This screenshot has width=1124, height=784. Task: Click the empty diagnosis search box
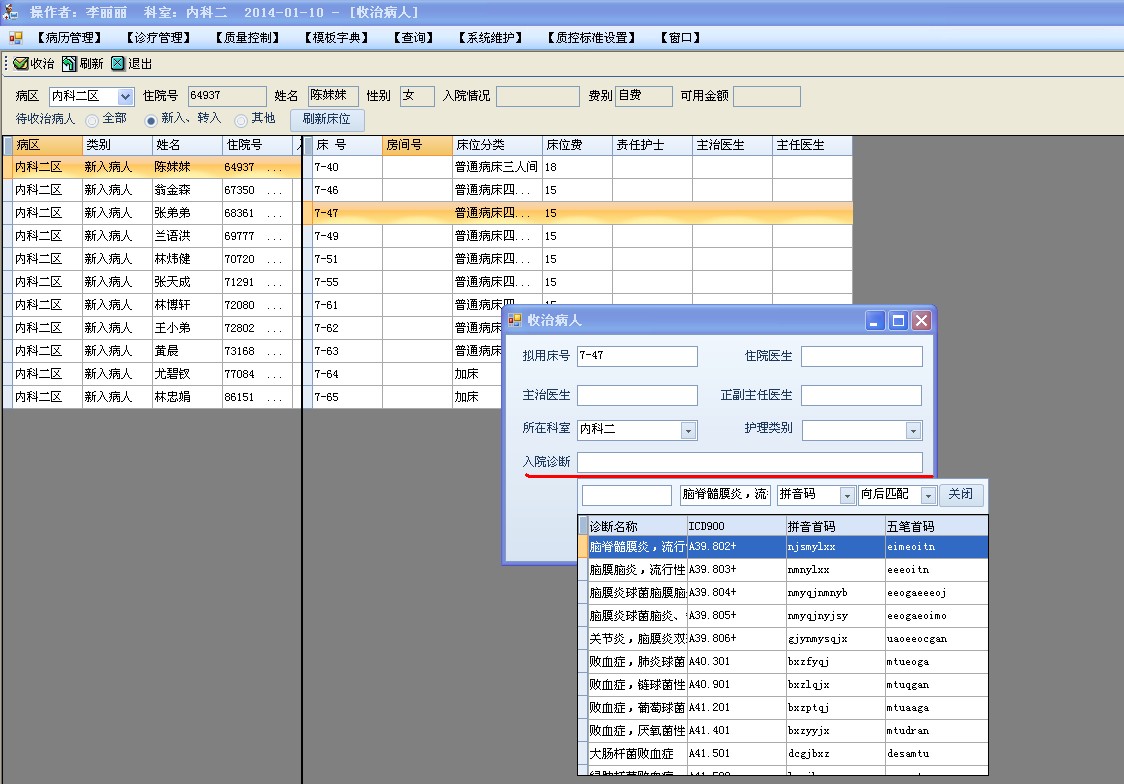[x=627, y=494]
